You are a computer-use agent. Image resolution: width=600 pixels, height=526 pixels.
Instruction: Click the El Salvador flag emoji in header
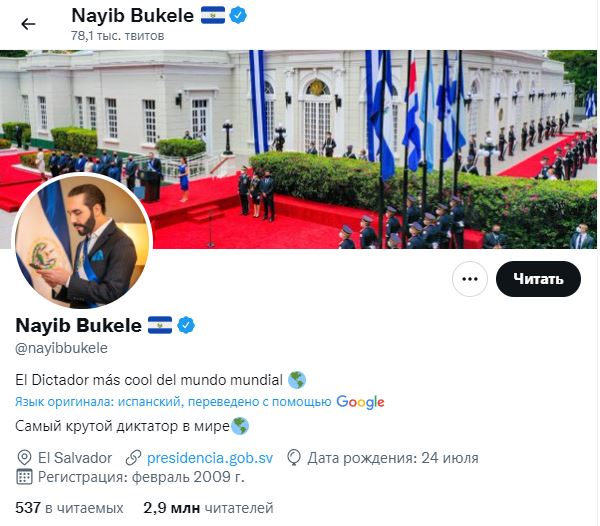213,16
